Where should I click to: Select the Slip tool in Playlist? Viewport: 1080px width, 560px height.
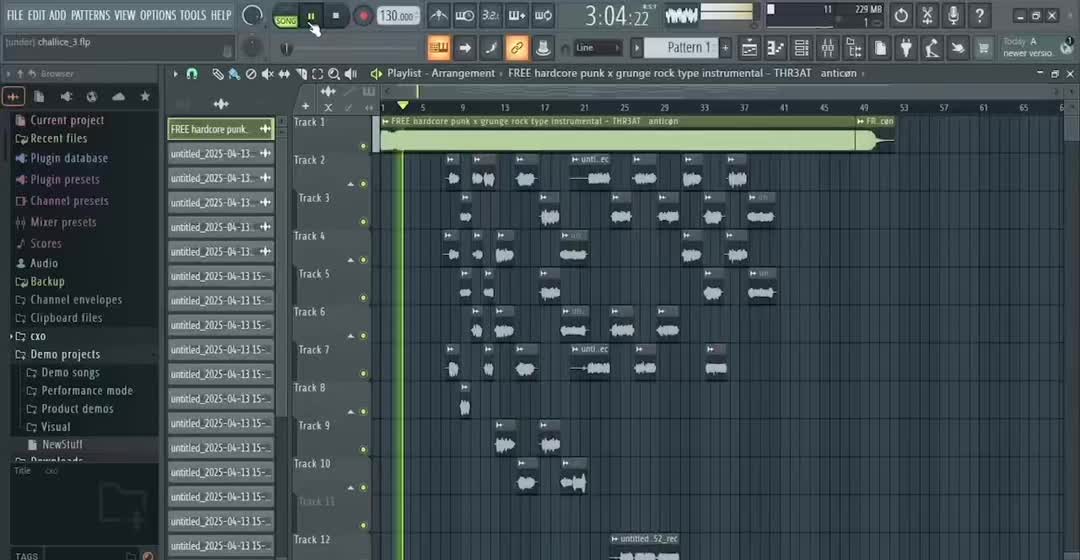tap(284, 74)
